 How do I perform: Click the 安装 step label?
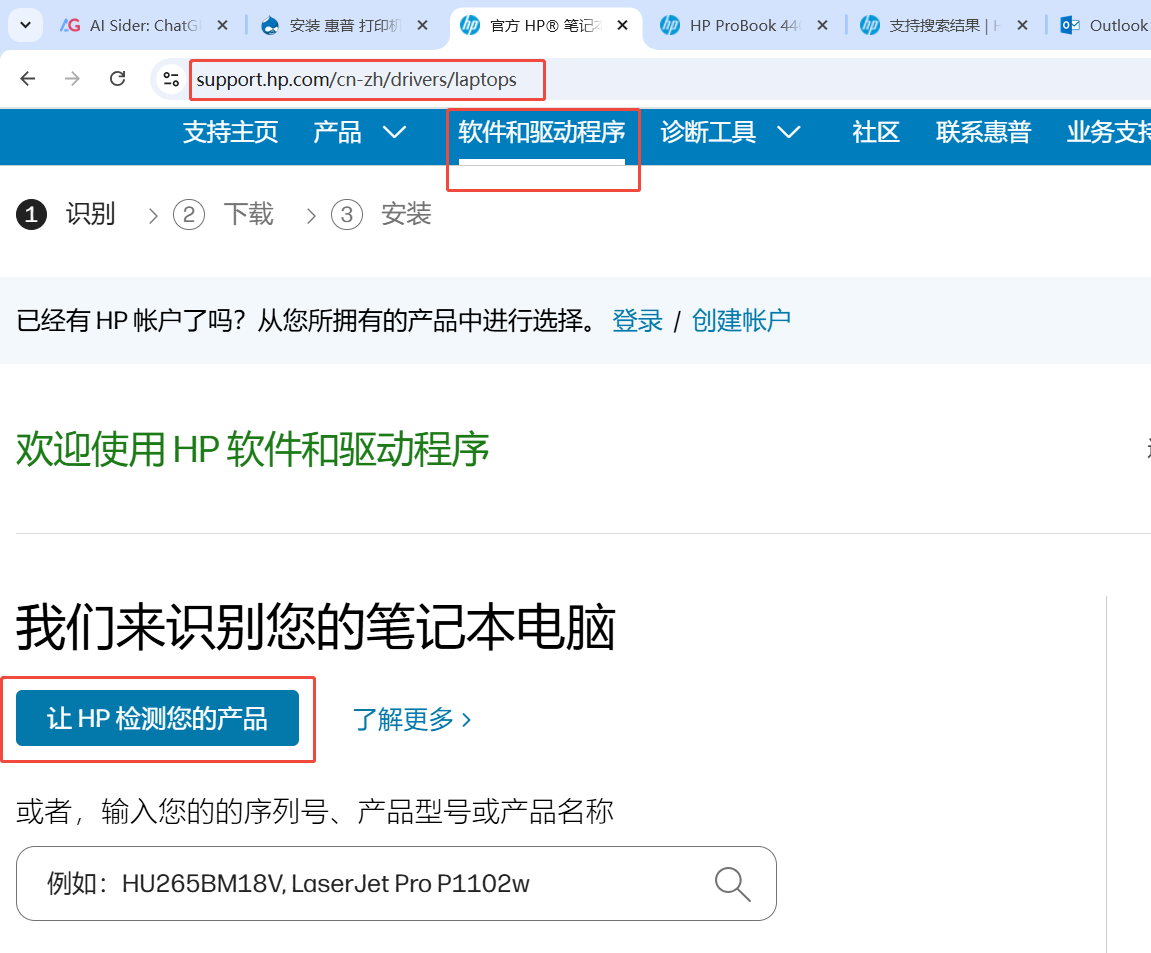406,214
